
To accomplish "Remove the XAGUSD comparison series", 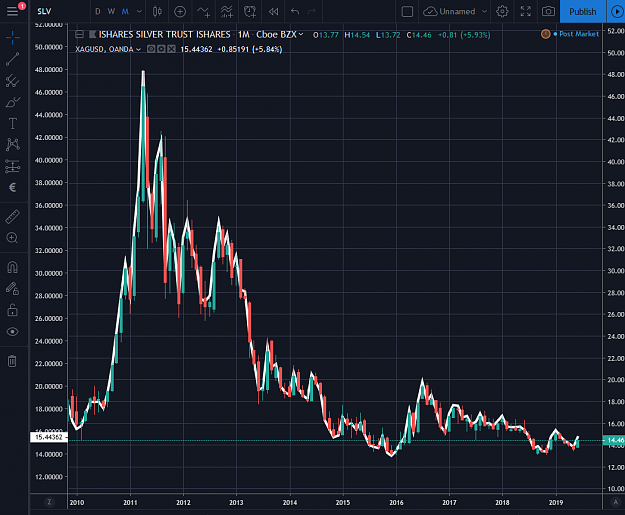I will [x=171, y=49].
